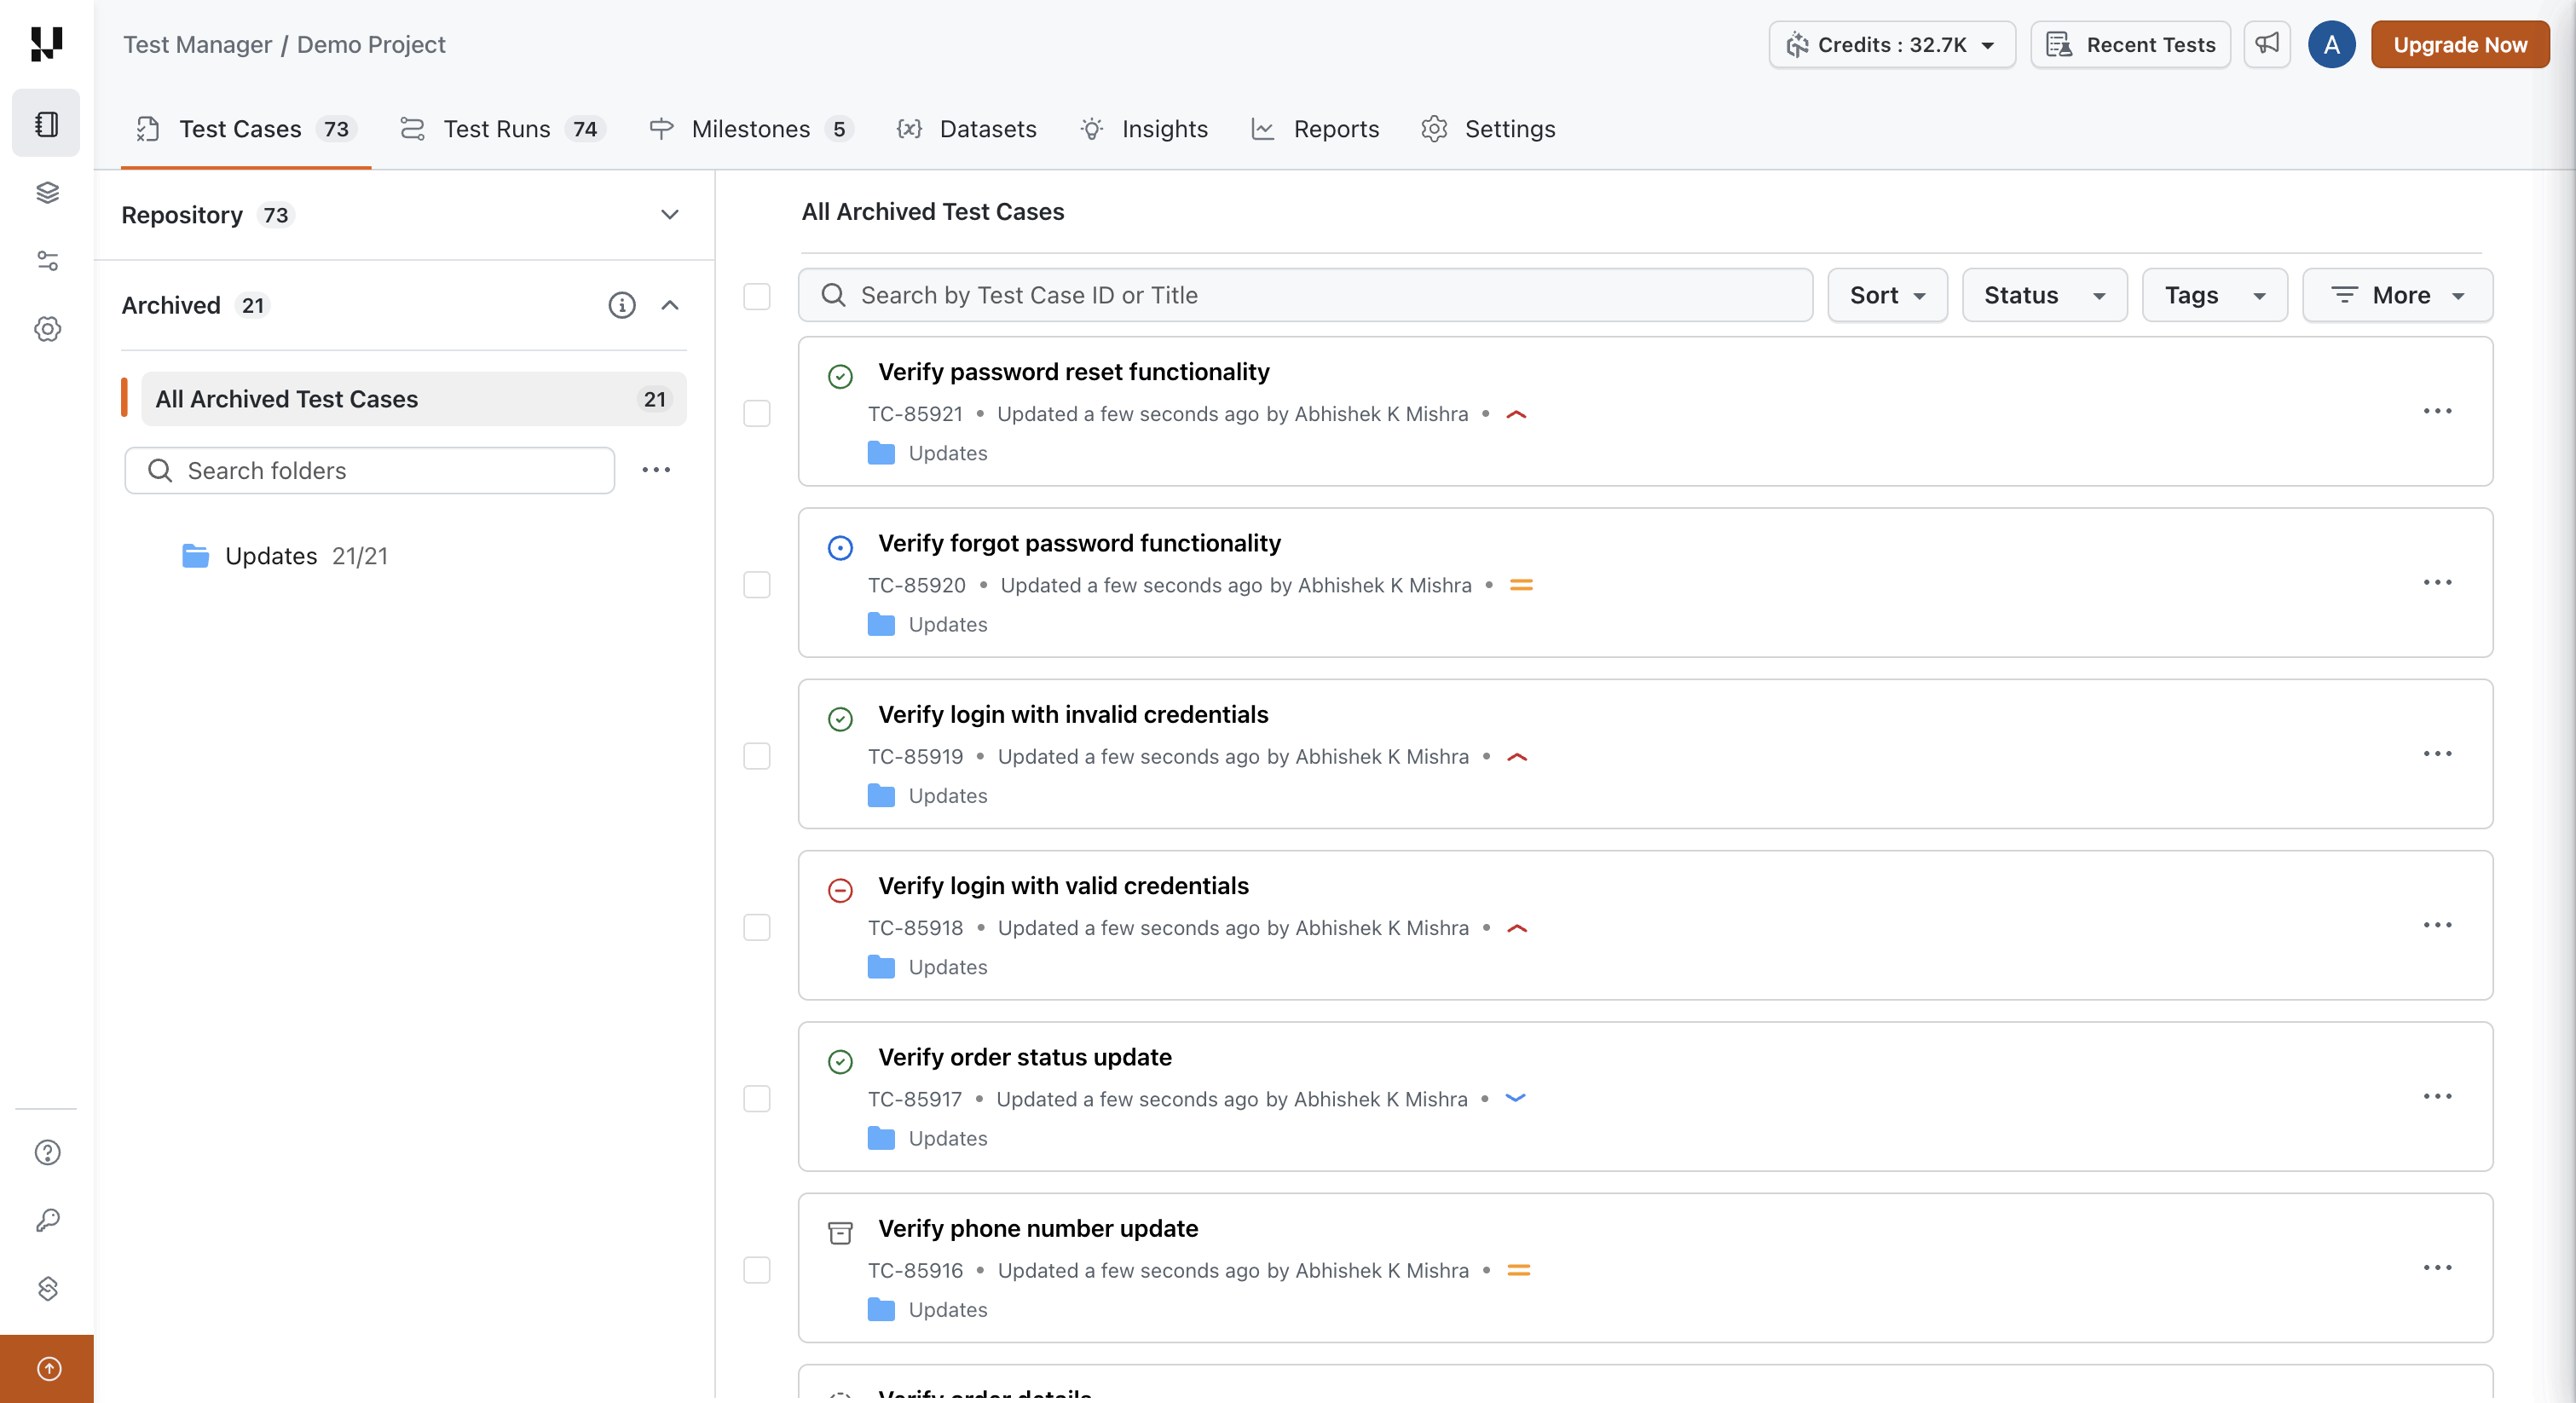
Task: Check the box for Verify login with valid credentials
Action: click(x=757, y=927)
